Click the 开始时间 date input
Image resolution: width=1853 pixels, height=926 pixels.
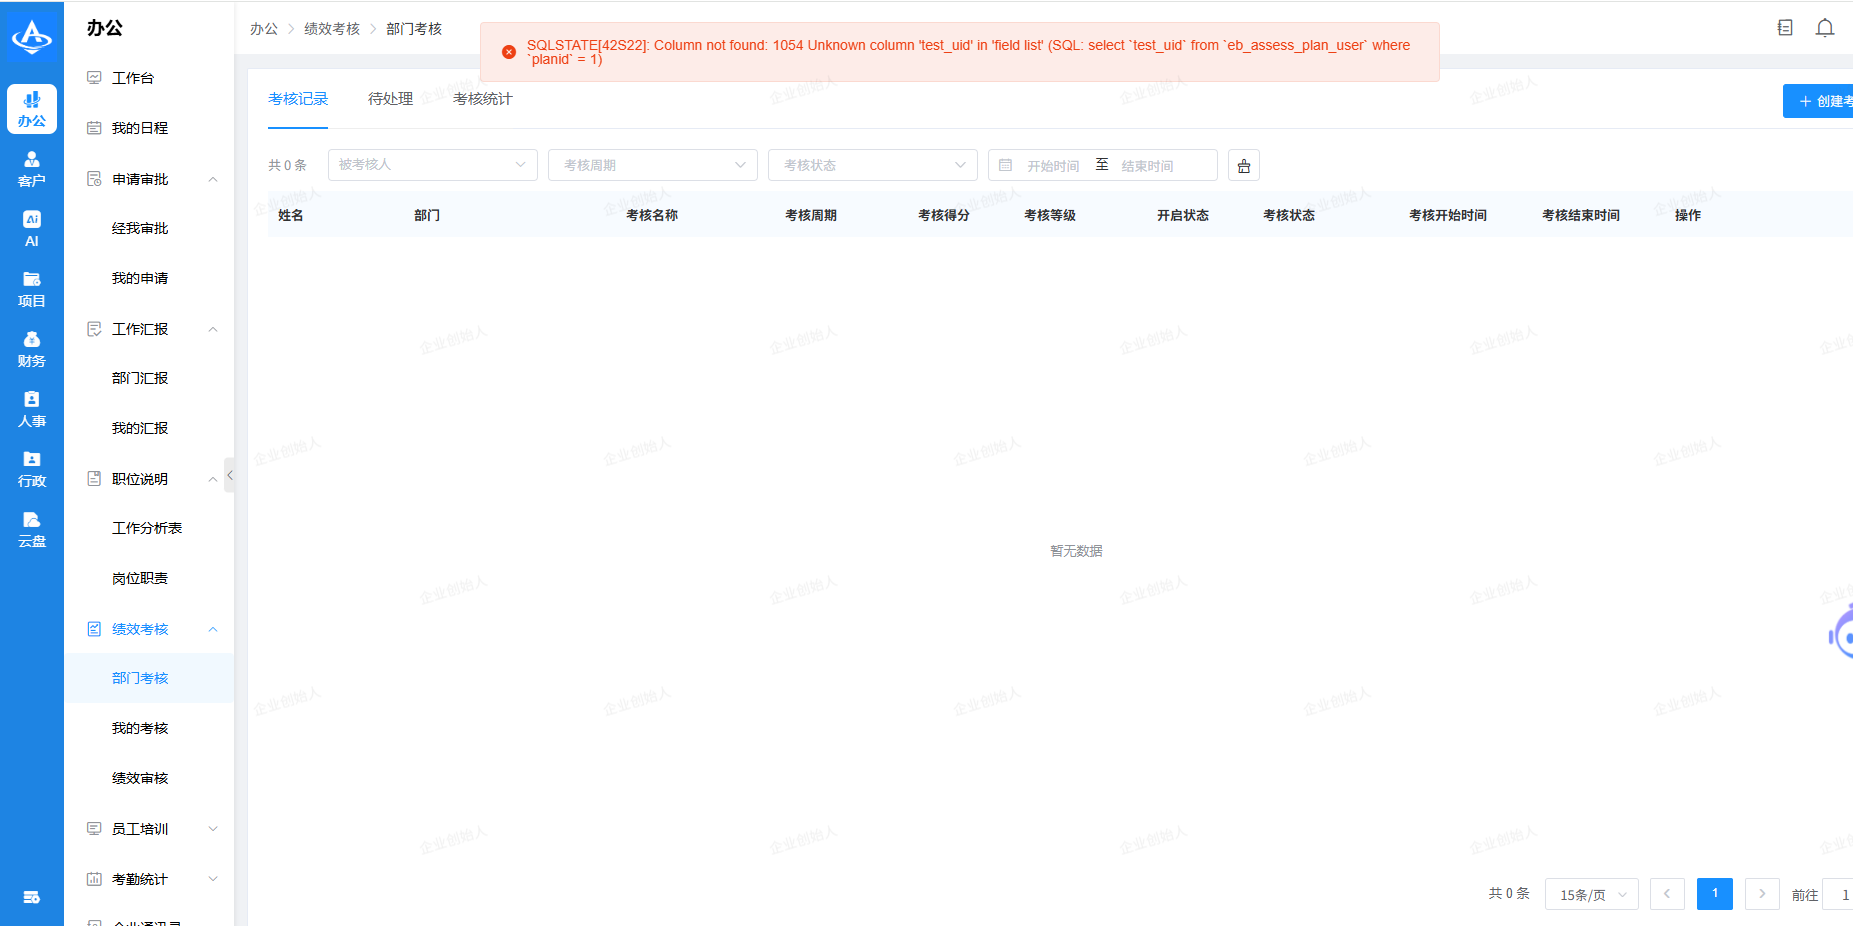(x=1053, y=166)
